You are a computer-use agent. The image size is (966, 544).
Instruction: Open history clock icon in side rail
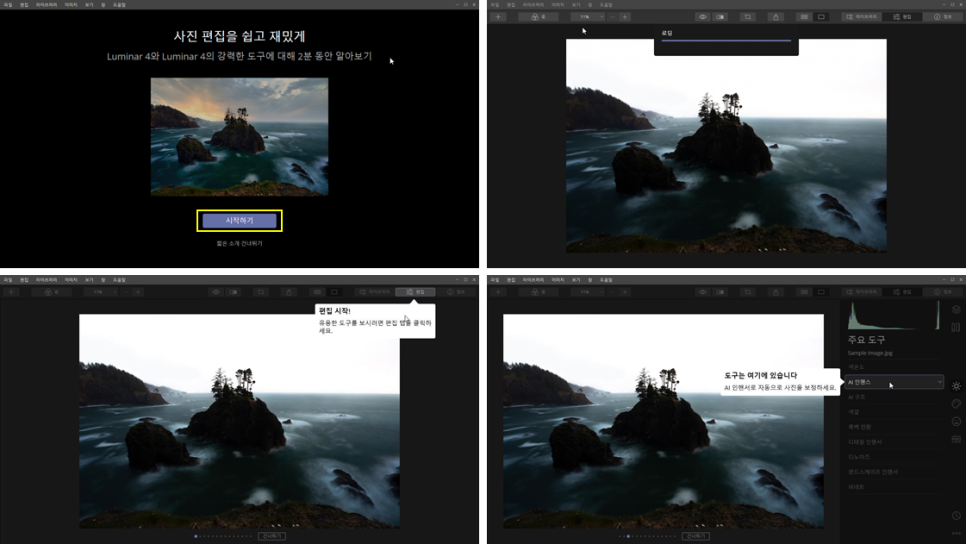click(956, 516)
